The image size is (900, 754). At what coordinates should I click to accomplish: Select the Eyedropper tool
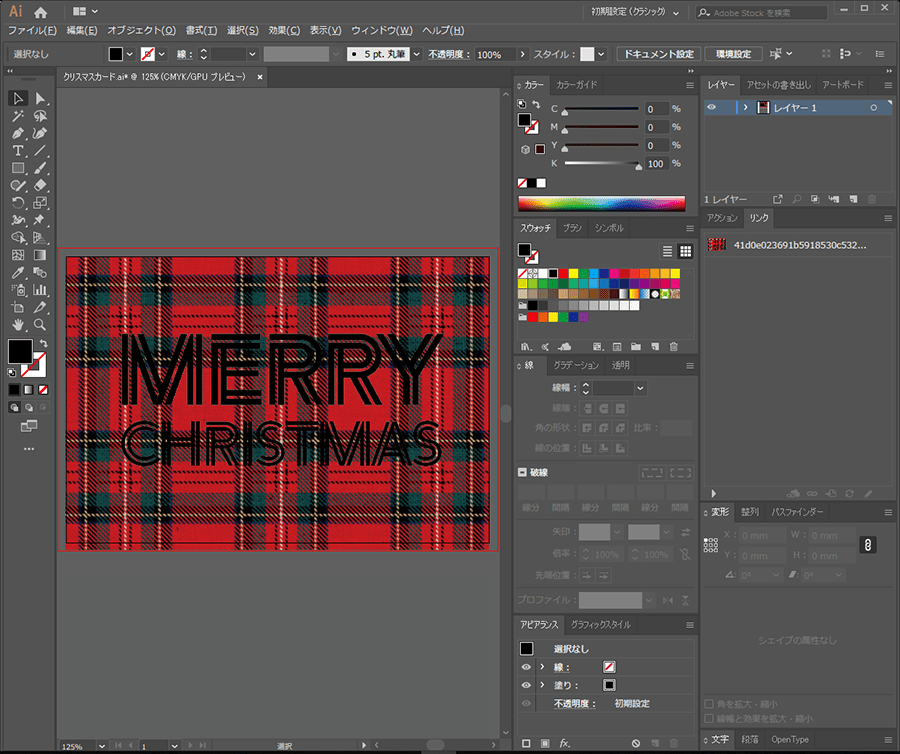(18, 273)
